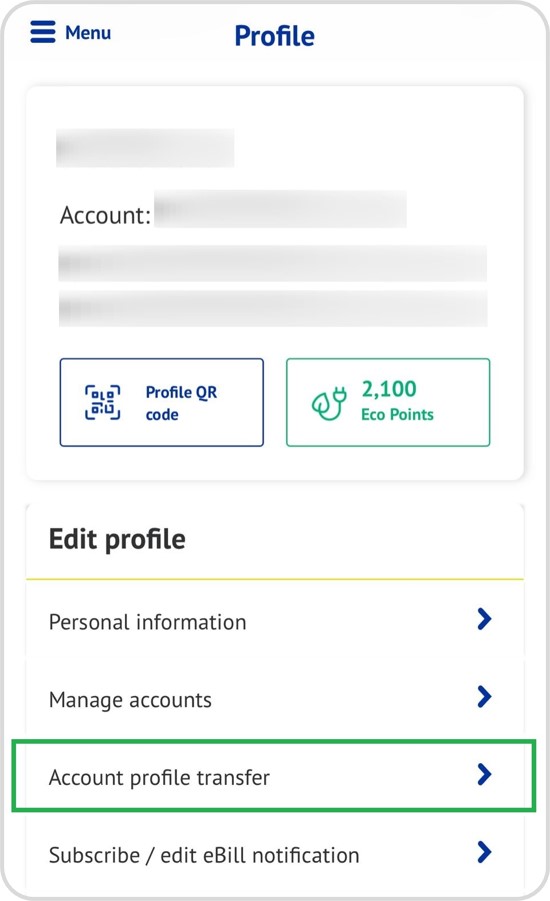Click the 2,100 points number
The width and height of the screenshot is (550, 901).
point(389,389)
